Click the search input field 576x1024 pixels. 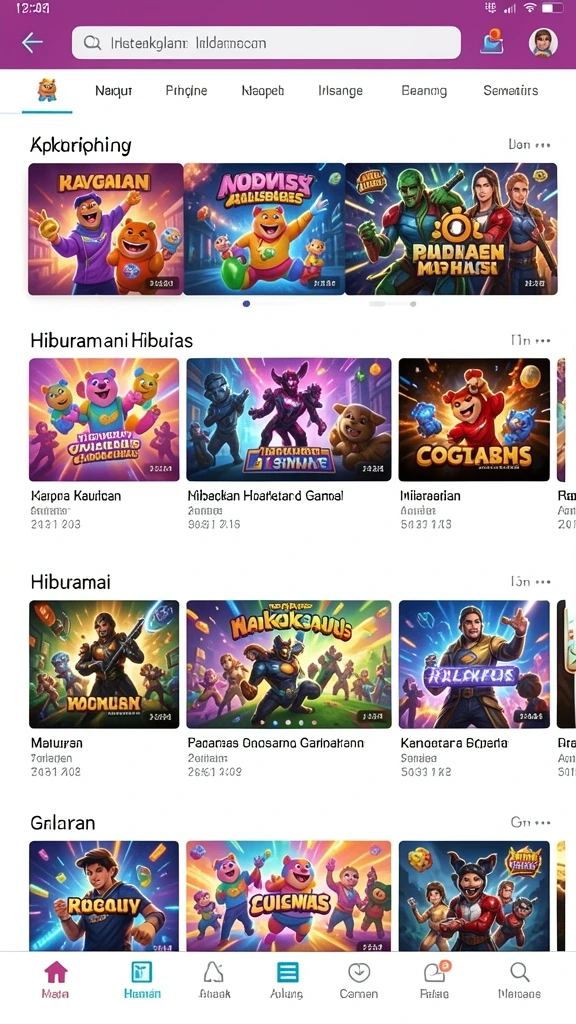[266, 43]
